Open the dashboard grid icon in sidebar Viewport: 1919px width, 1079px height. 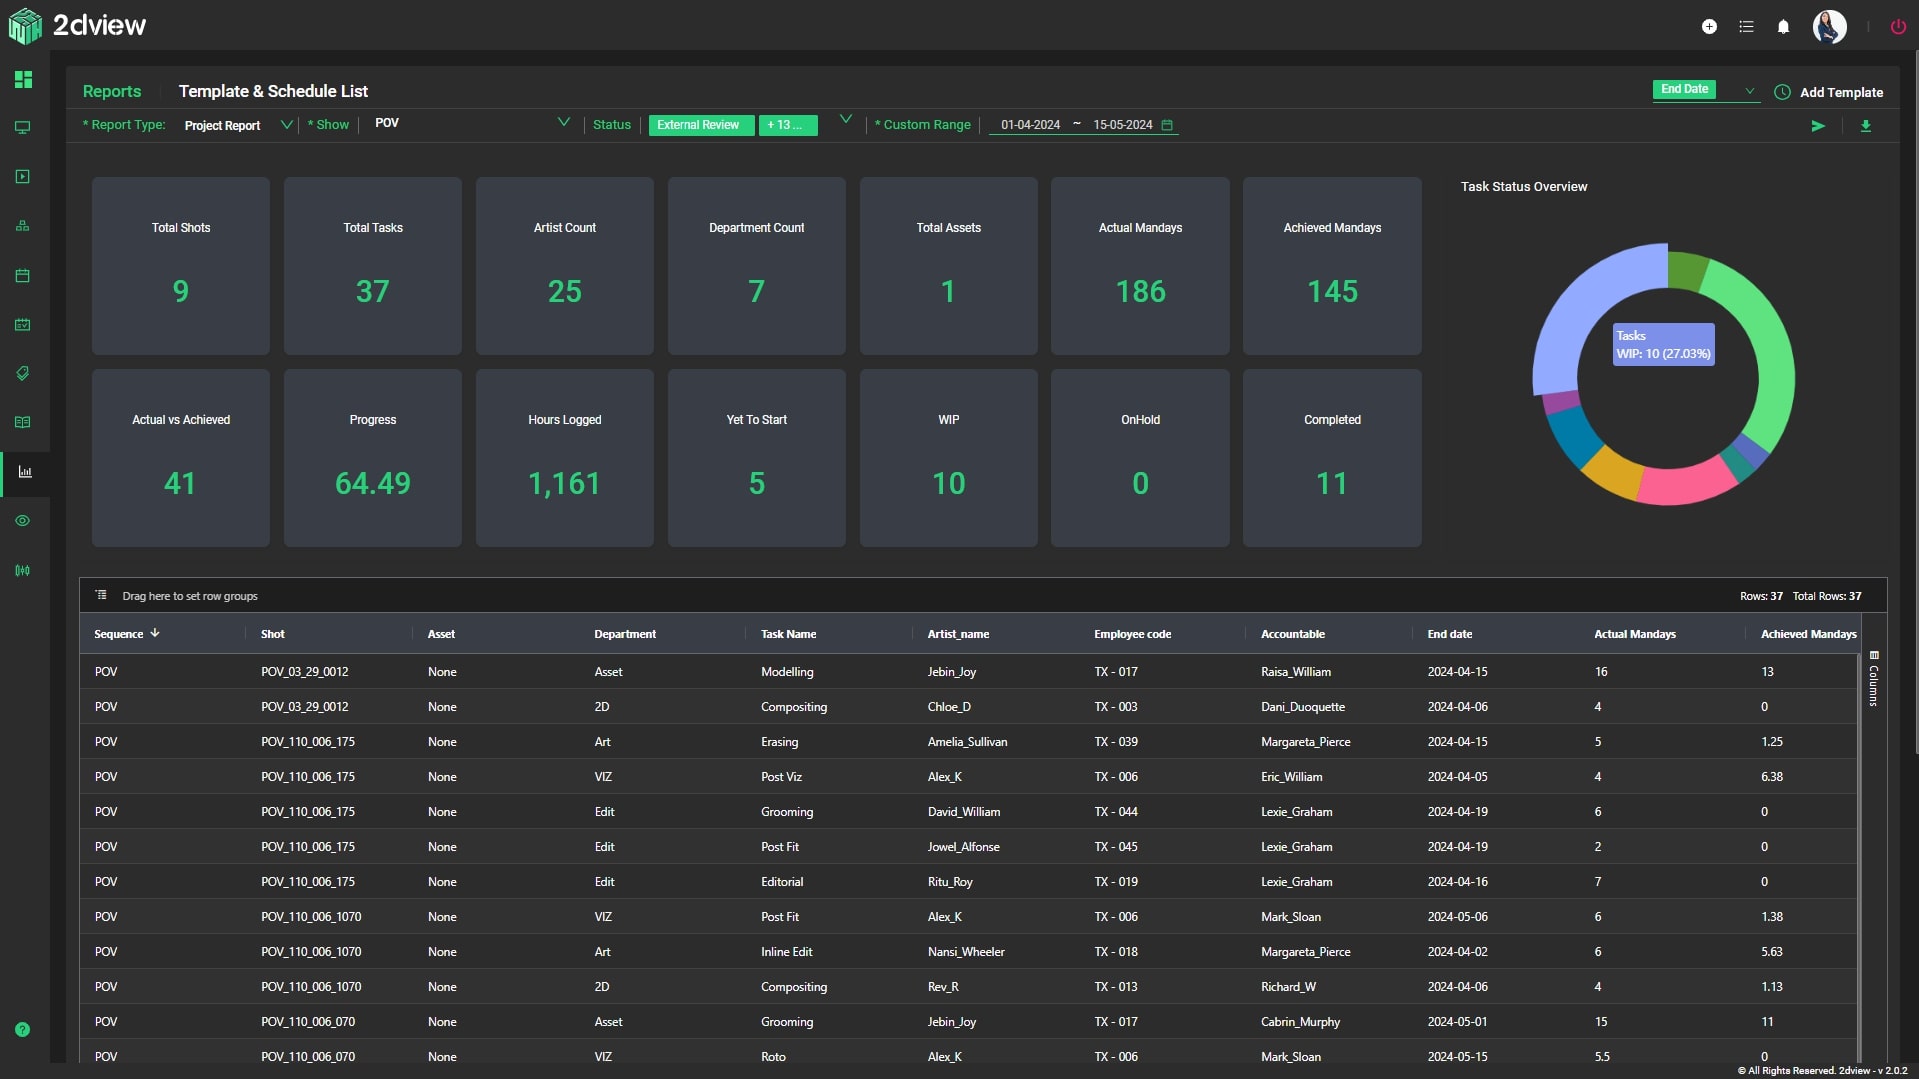(23, 80)
